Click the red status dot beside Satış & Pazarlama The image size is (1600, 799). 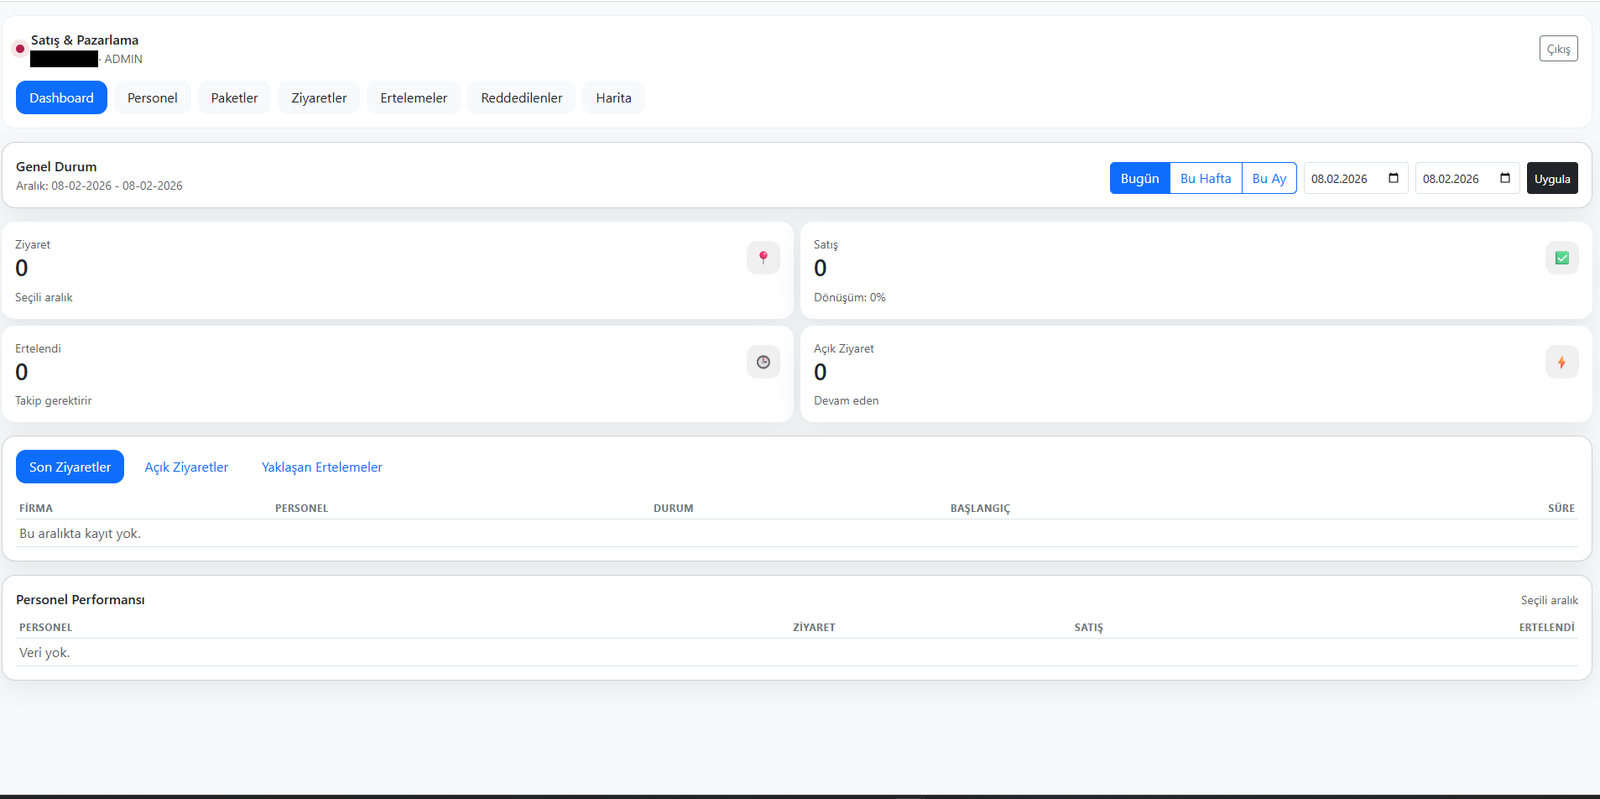(20, 49)
